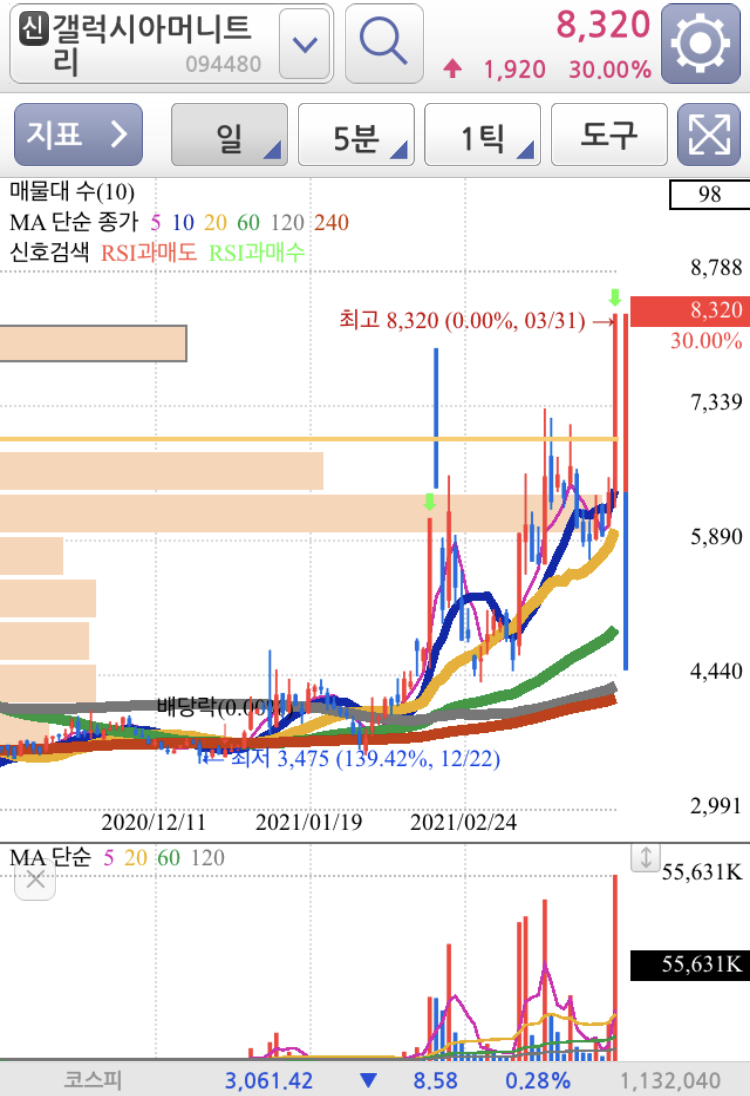Click 매물대 수(10) indicator label
The height and width of the screenshot is (1096, 750).
pos(72,191)
